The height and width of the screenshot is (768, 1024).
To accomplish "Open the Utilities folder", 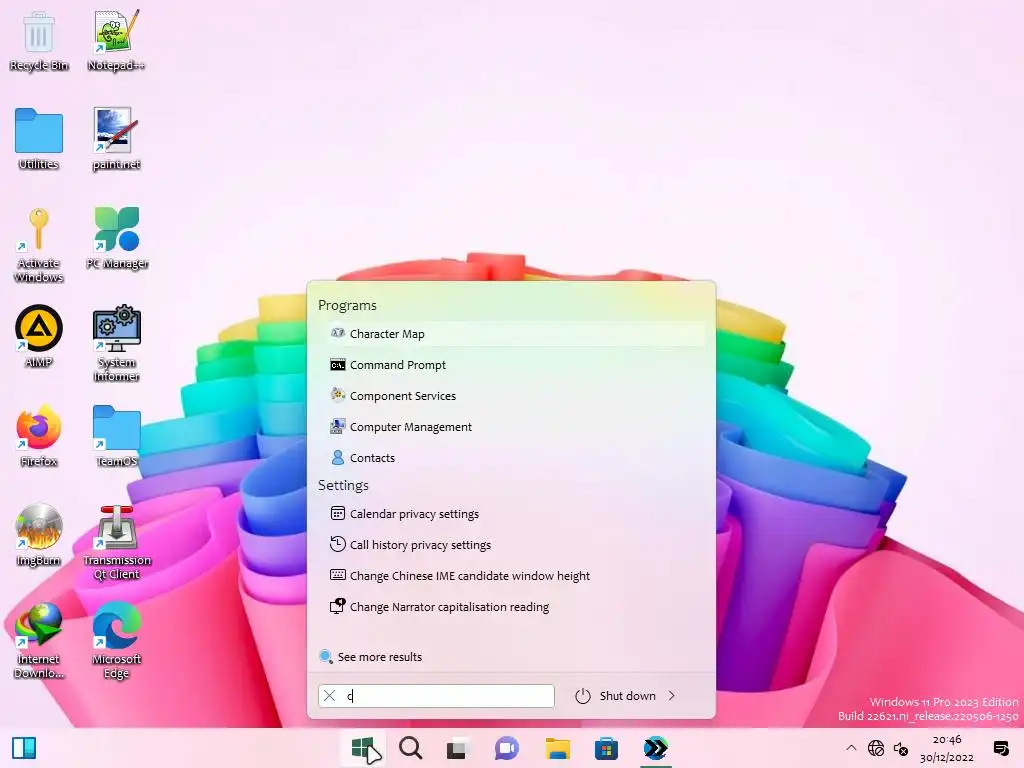I will coord(39,139).
